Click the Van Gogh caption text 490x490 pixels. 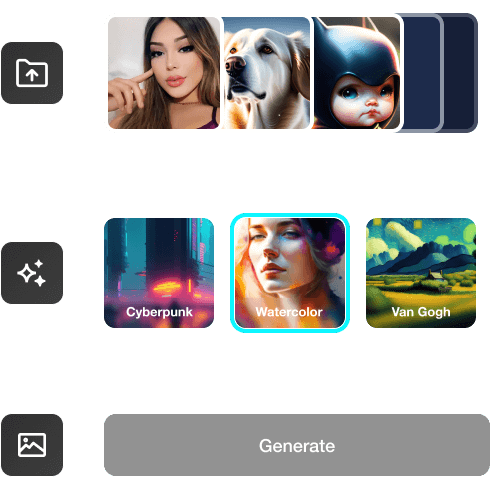coord(421,312)
